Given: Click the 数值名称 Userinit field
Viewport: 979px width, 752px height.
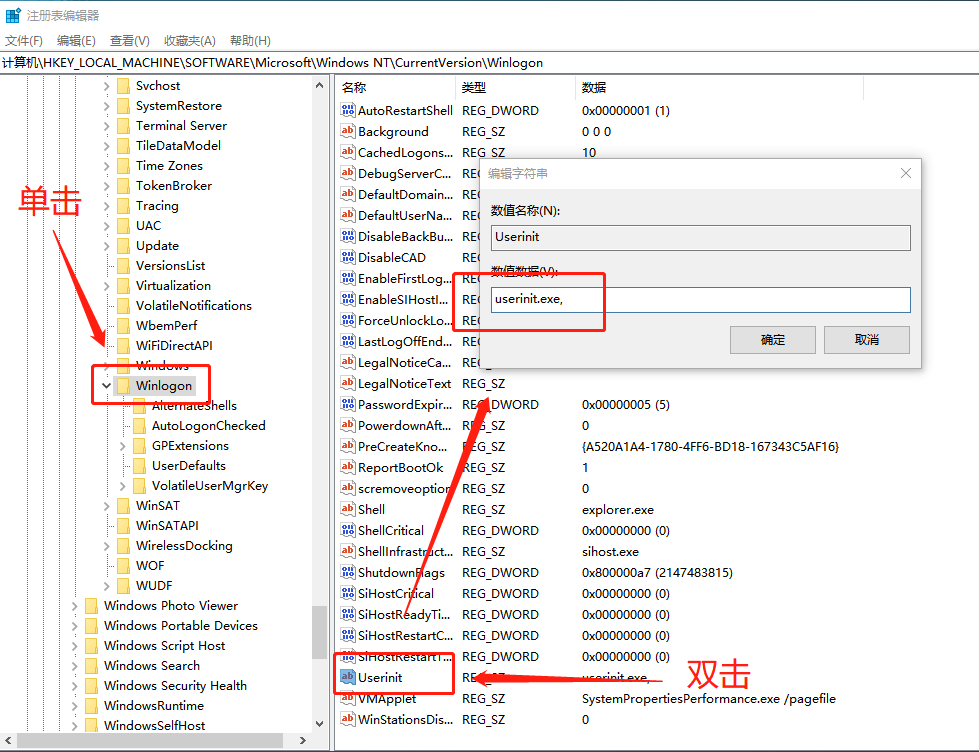Looking at the screenshot, I should [701, 237].
